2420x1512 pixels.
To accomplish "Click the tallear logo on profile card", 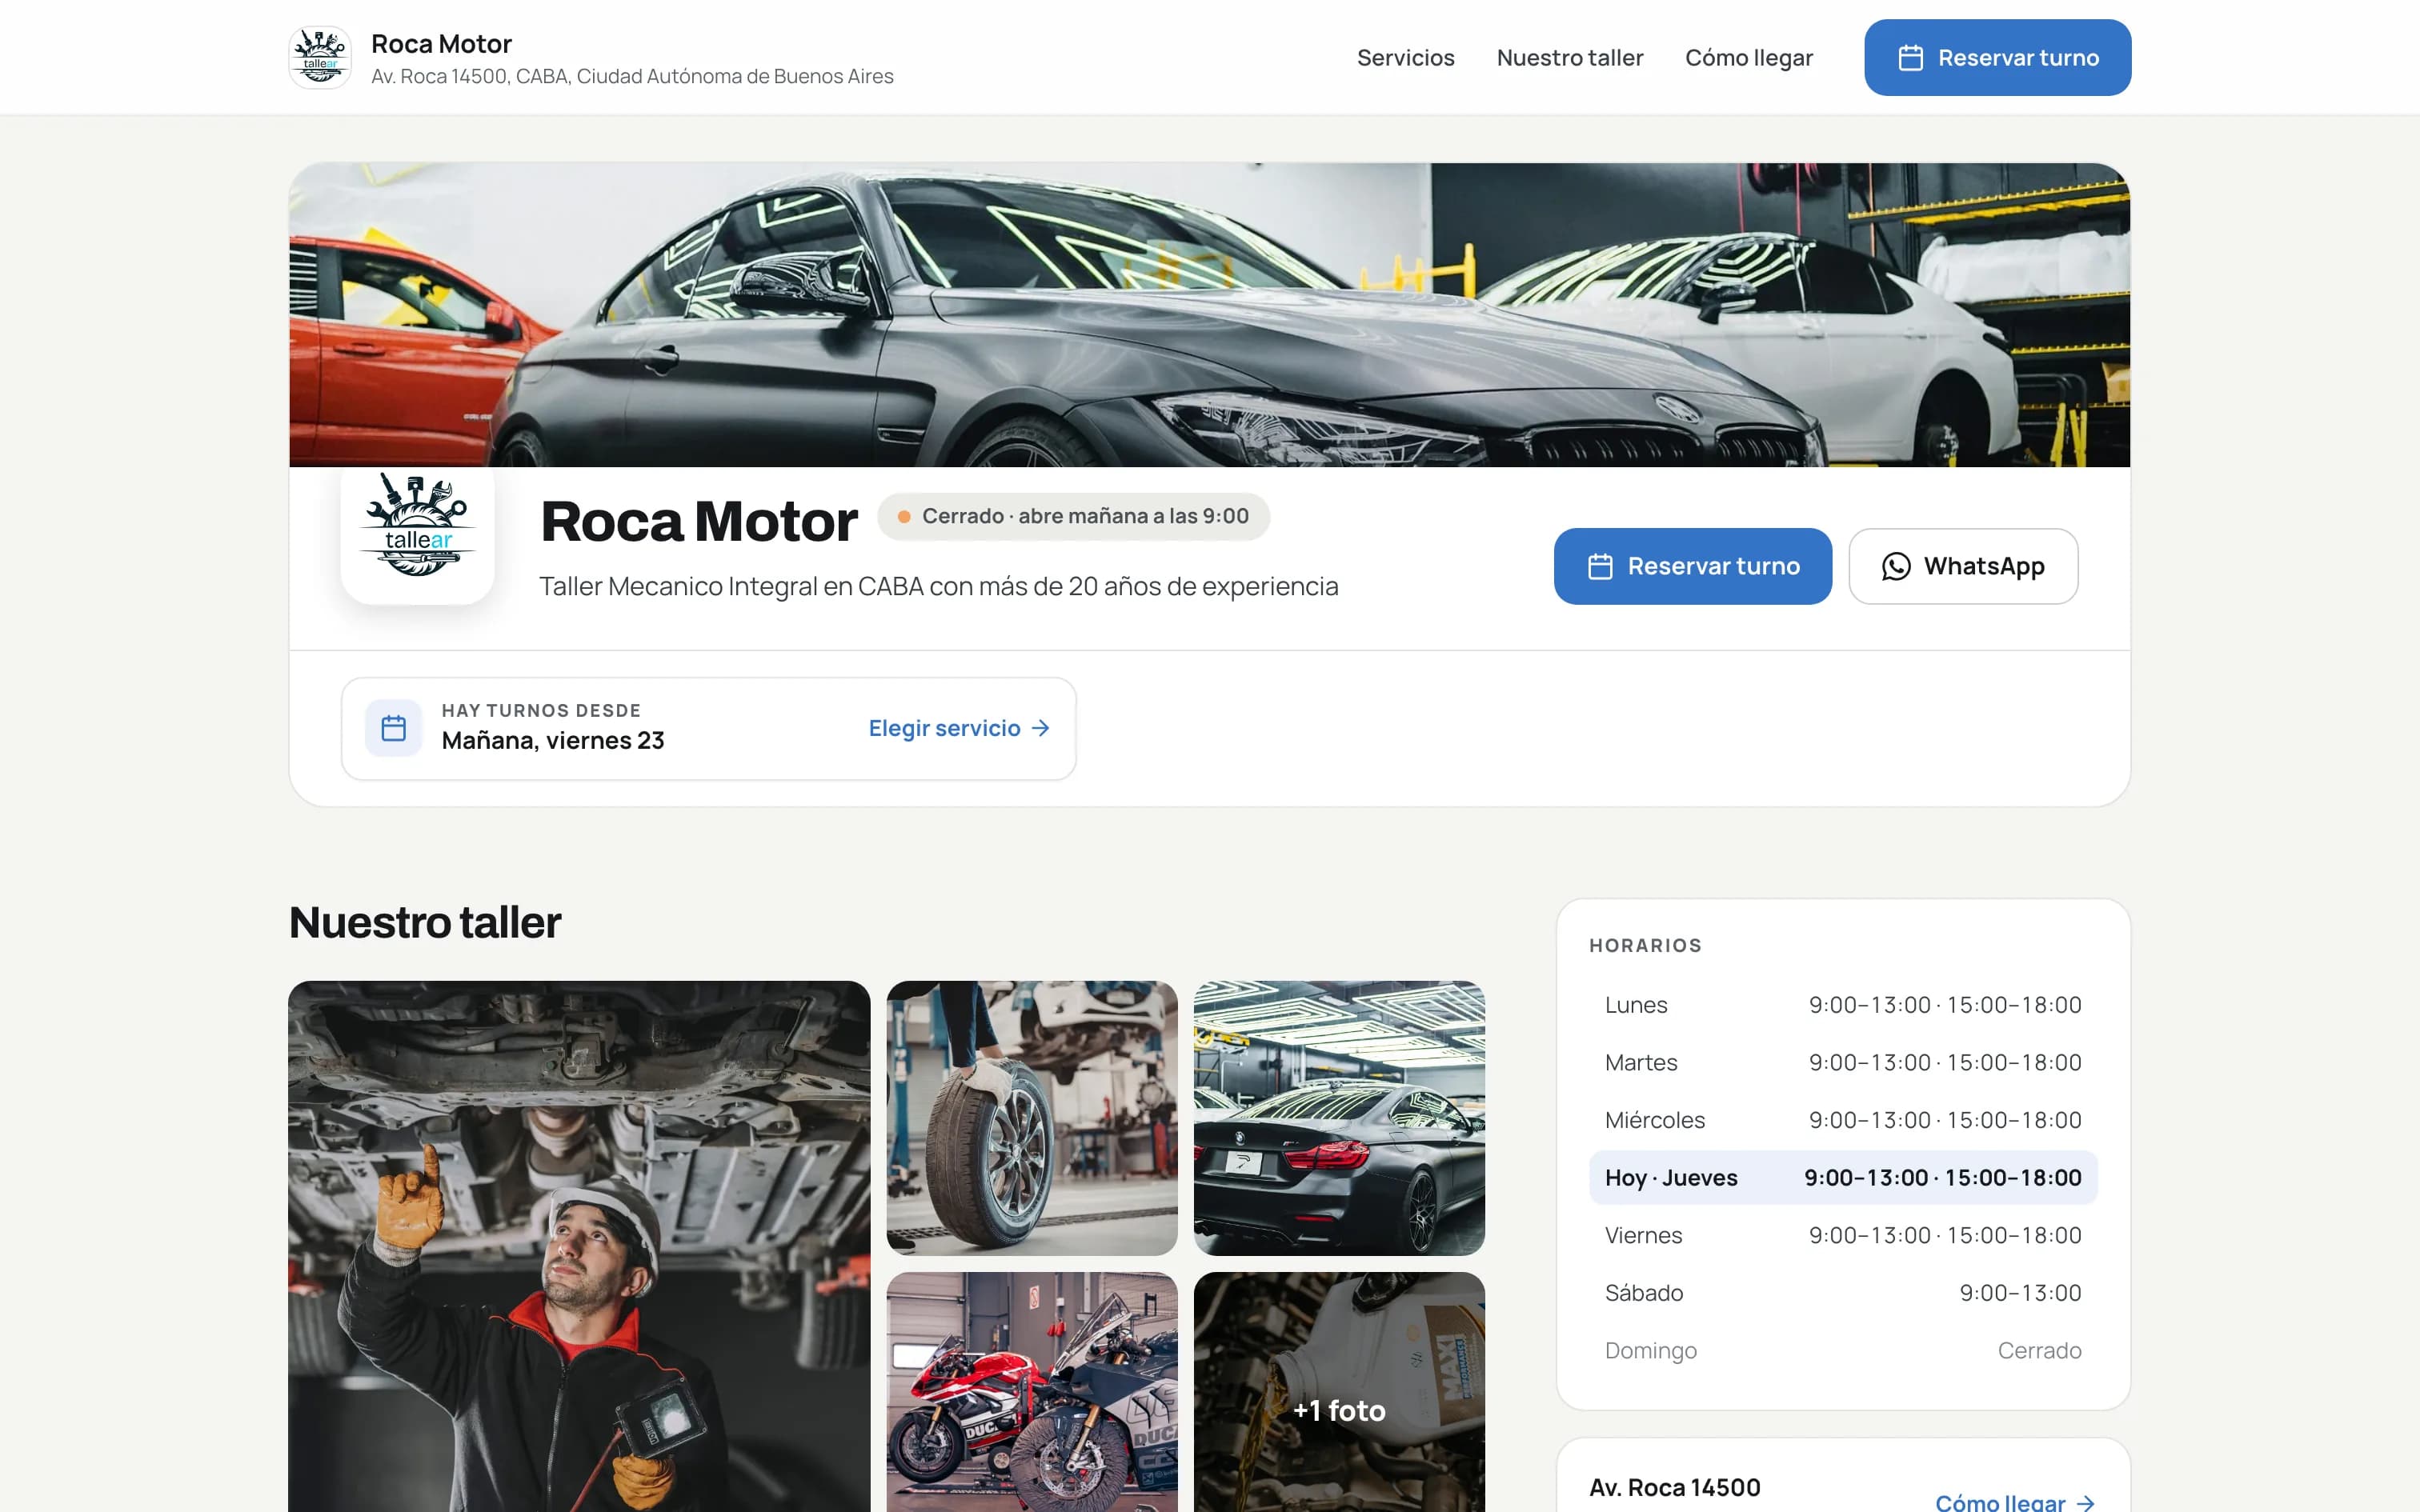I will (418, 527).
